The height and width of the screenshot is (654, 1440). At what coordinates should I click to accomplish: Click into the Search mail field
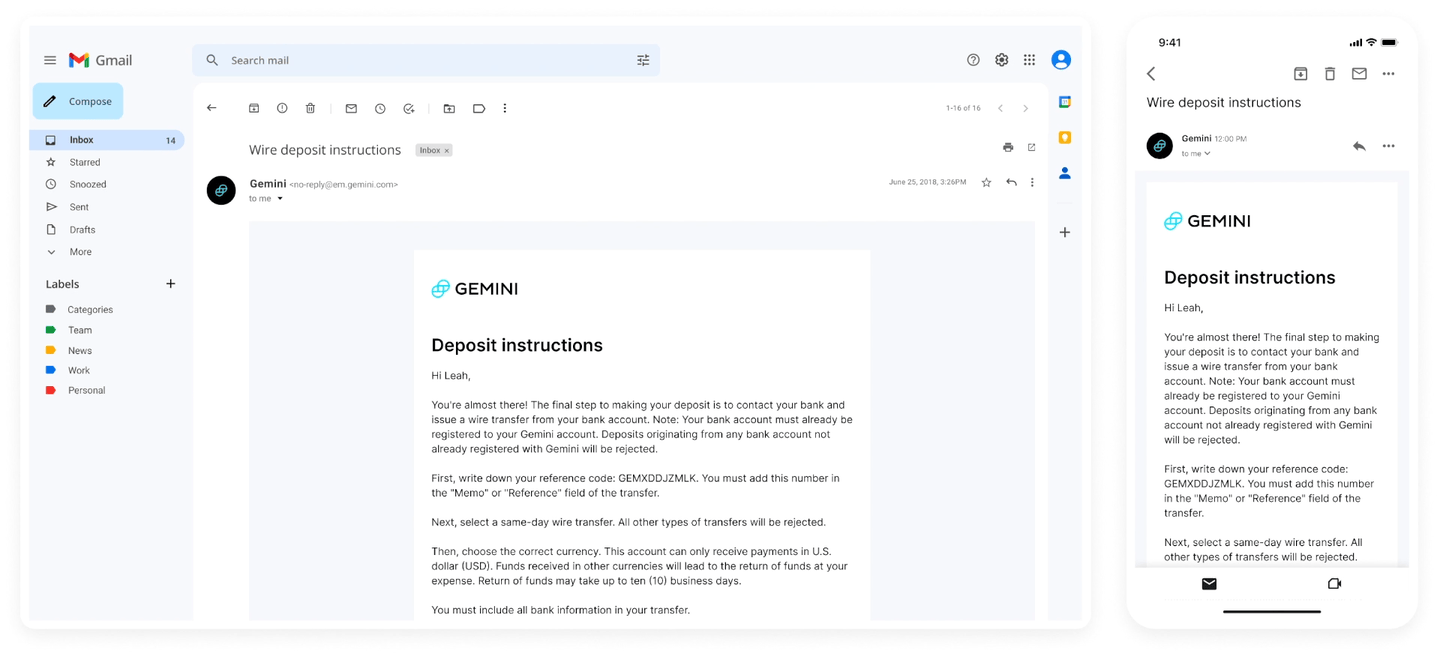pyautogui.click(x=425, y=60)
